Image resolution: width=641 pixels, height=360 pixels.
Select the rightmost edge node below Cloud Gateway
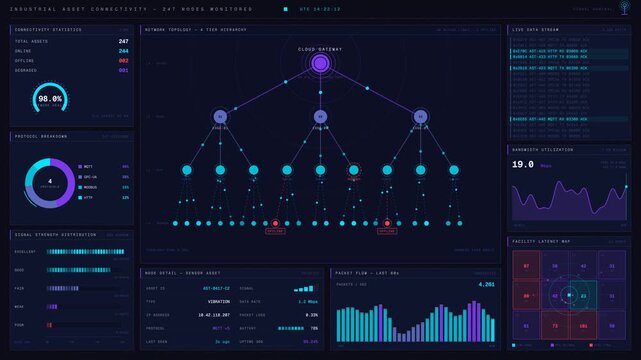point(420,116)
